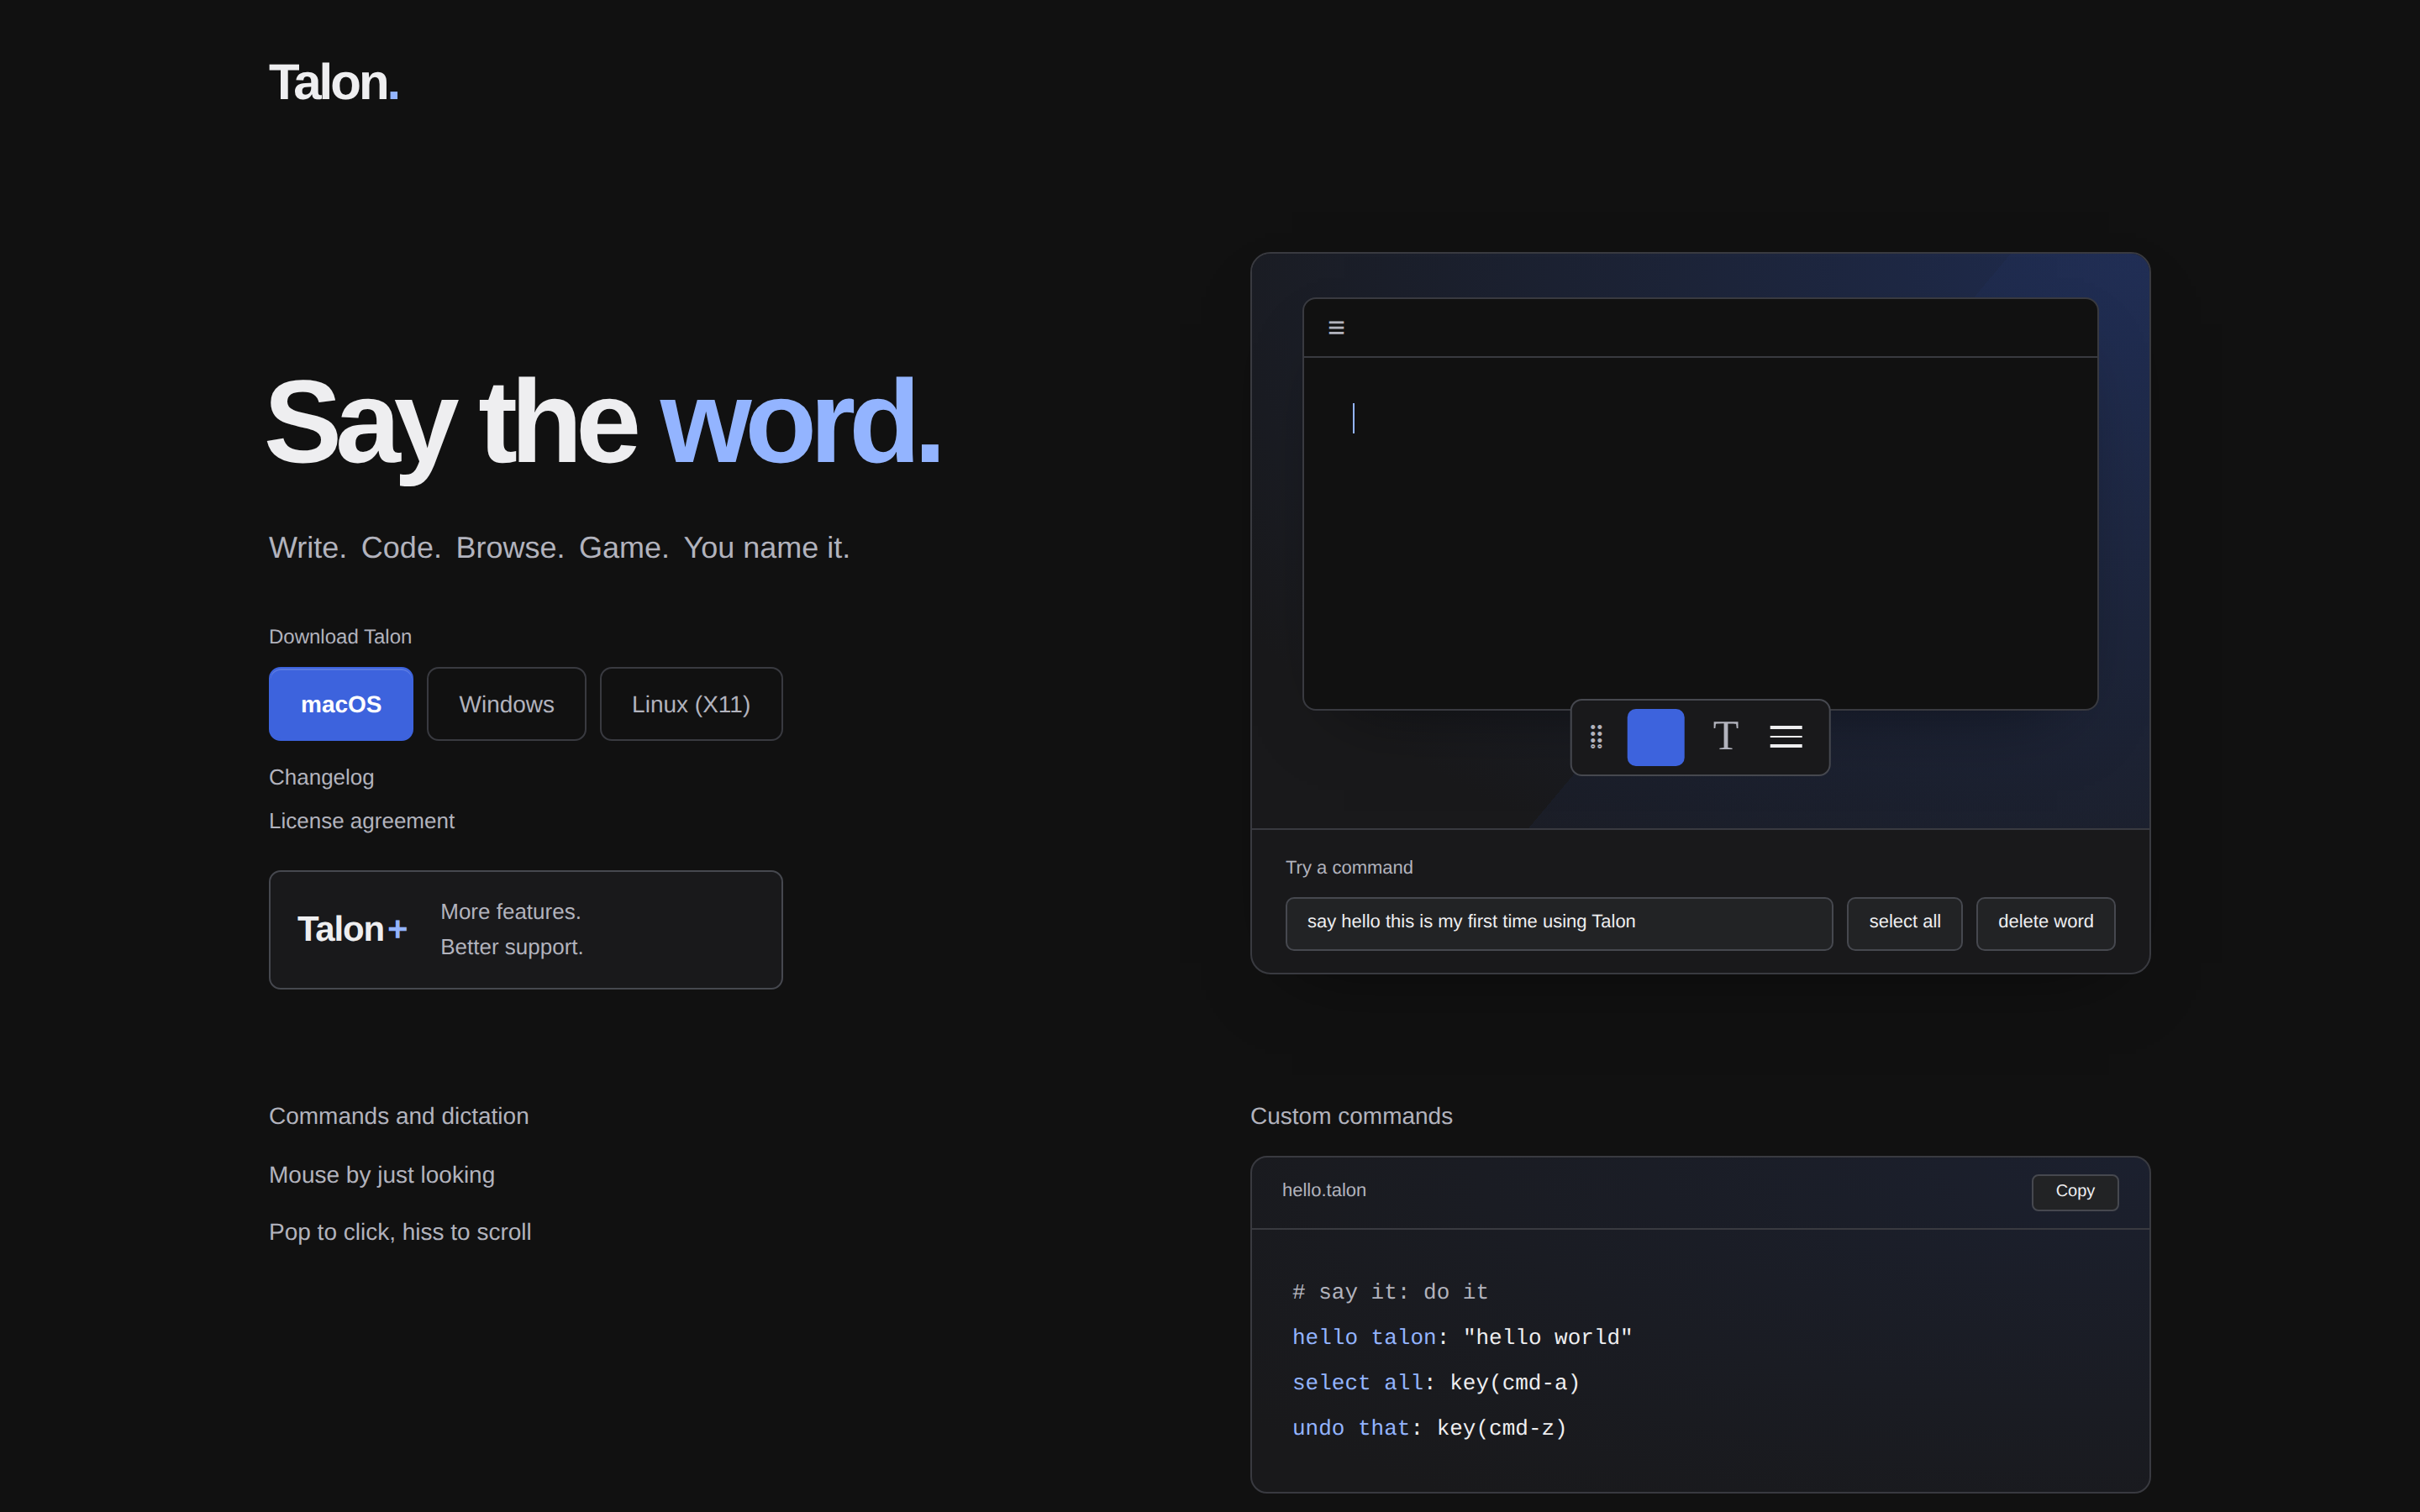Select 'Mouse by just looking' feature

(381, 1175)
